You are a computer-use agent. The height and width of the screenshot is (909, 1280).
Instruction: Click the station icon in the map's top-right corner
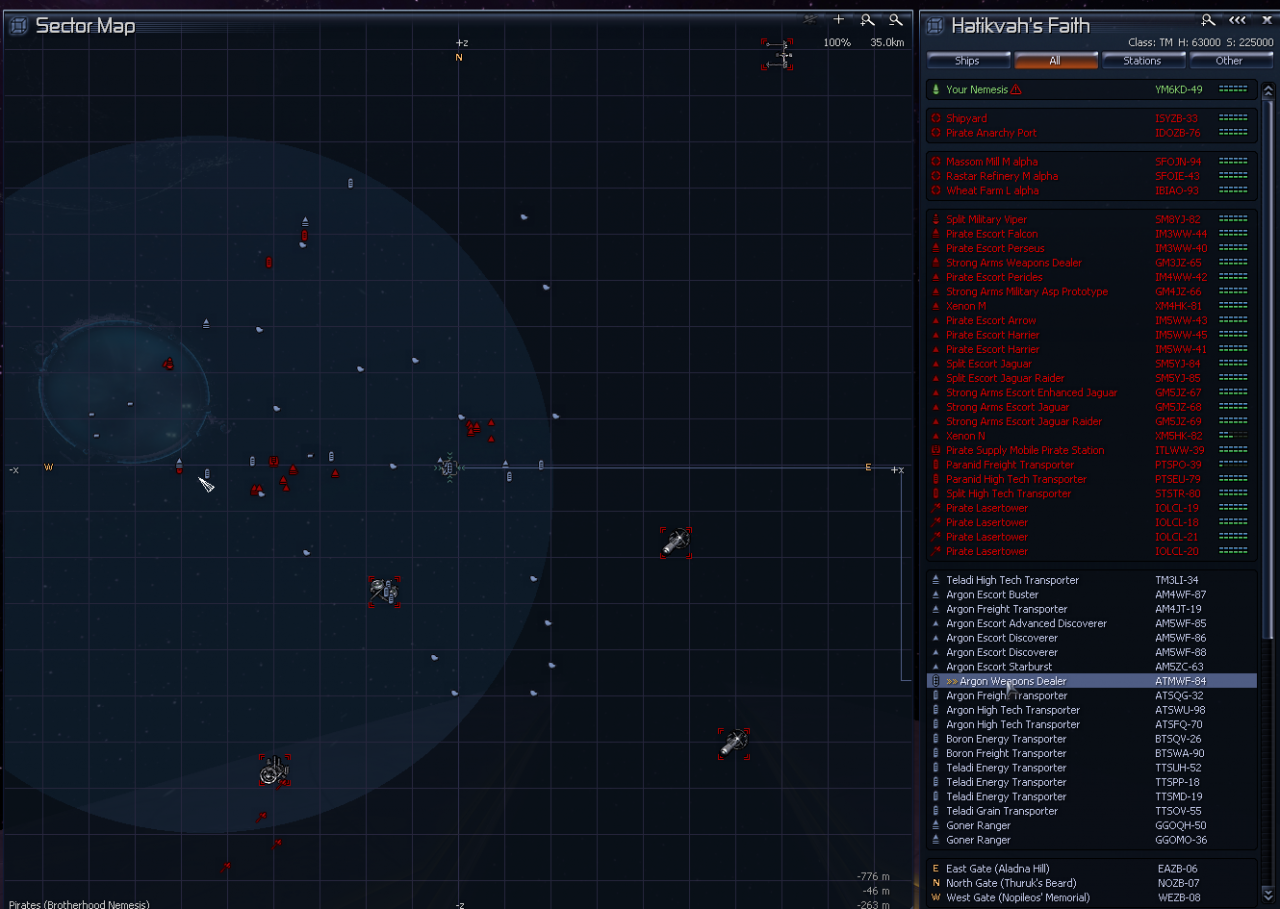777,54
